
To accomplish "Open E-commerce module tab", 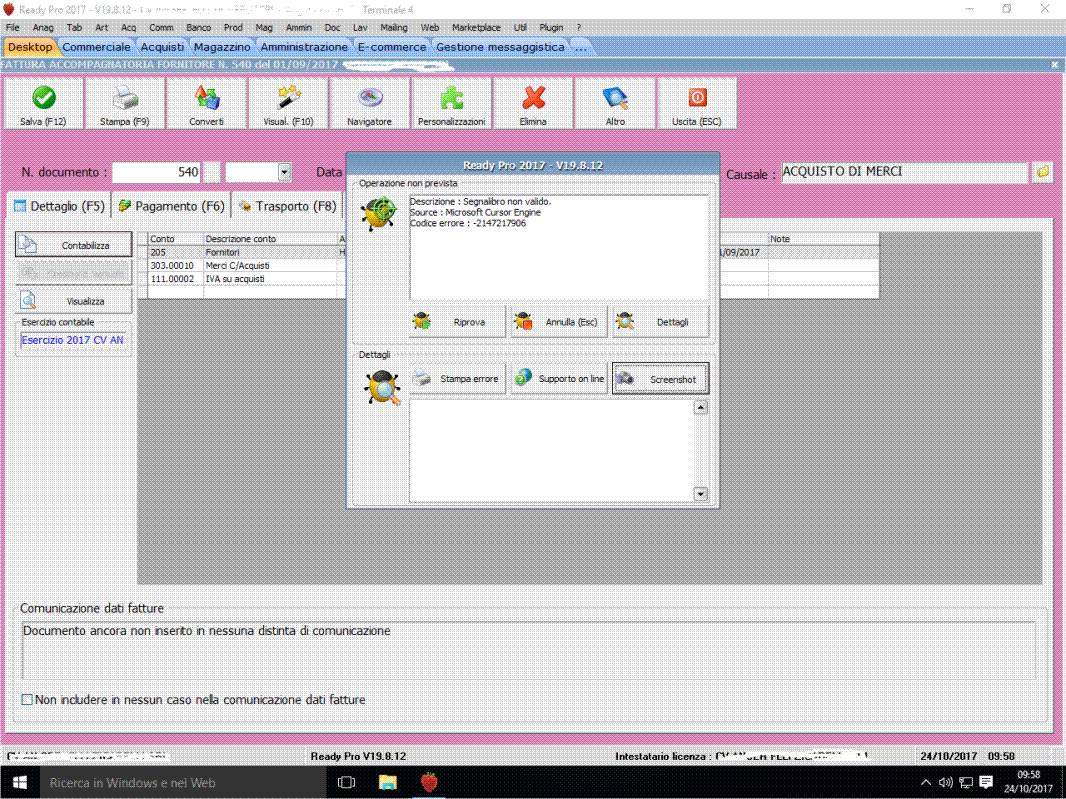I will point(392,47).
